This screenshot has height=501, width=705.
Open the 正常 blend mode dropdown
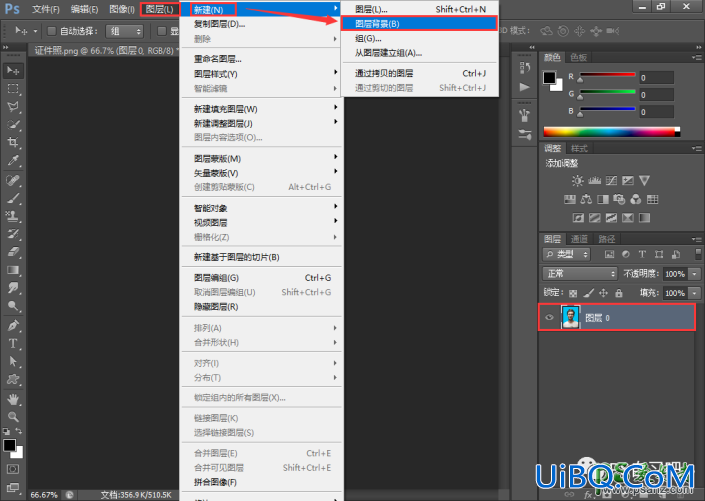pos(580,273)
